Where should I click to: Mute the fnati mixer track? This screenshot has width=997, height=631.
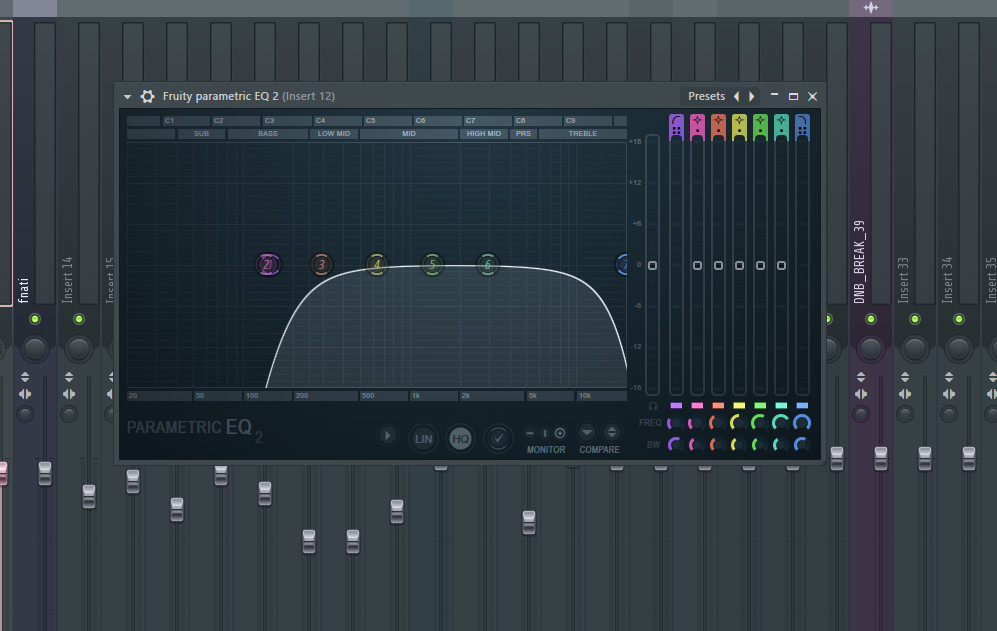pyautogui.click(x=35, y=319)
